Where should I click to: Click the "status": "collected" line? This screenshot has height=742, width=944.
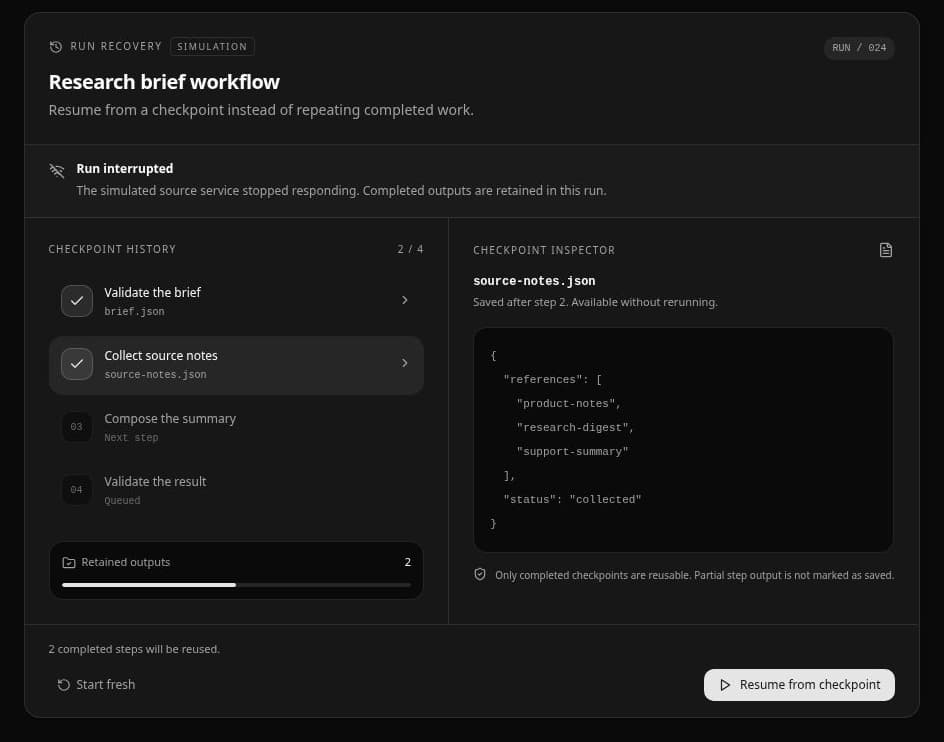point(572,499)
